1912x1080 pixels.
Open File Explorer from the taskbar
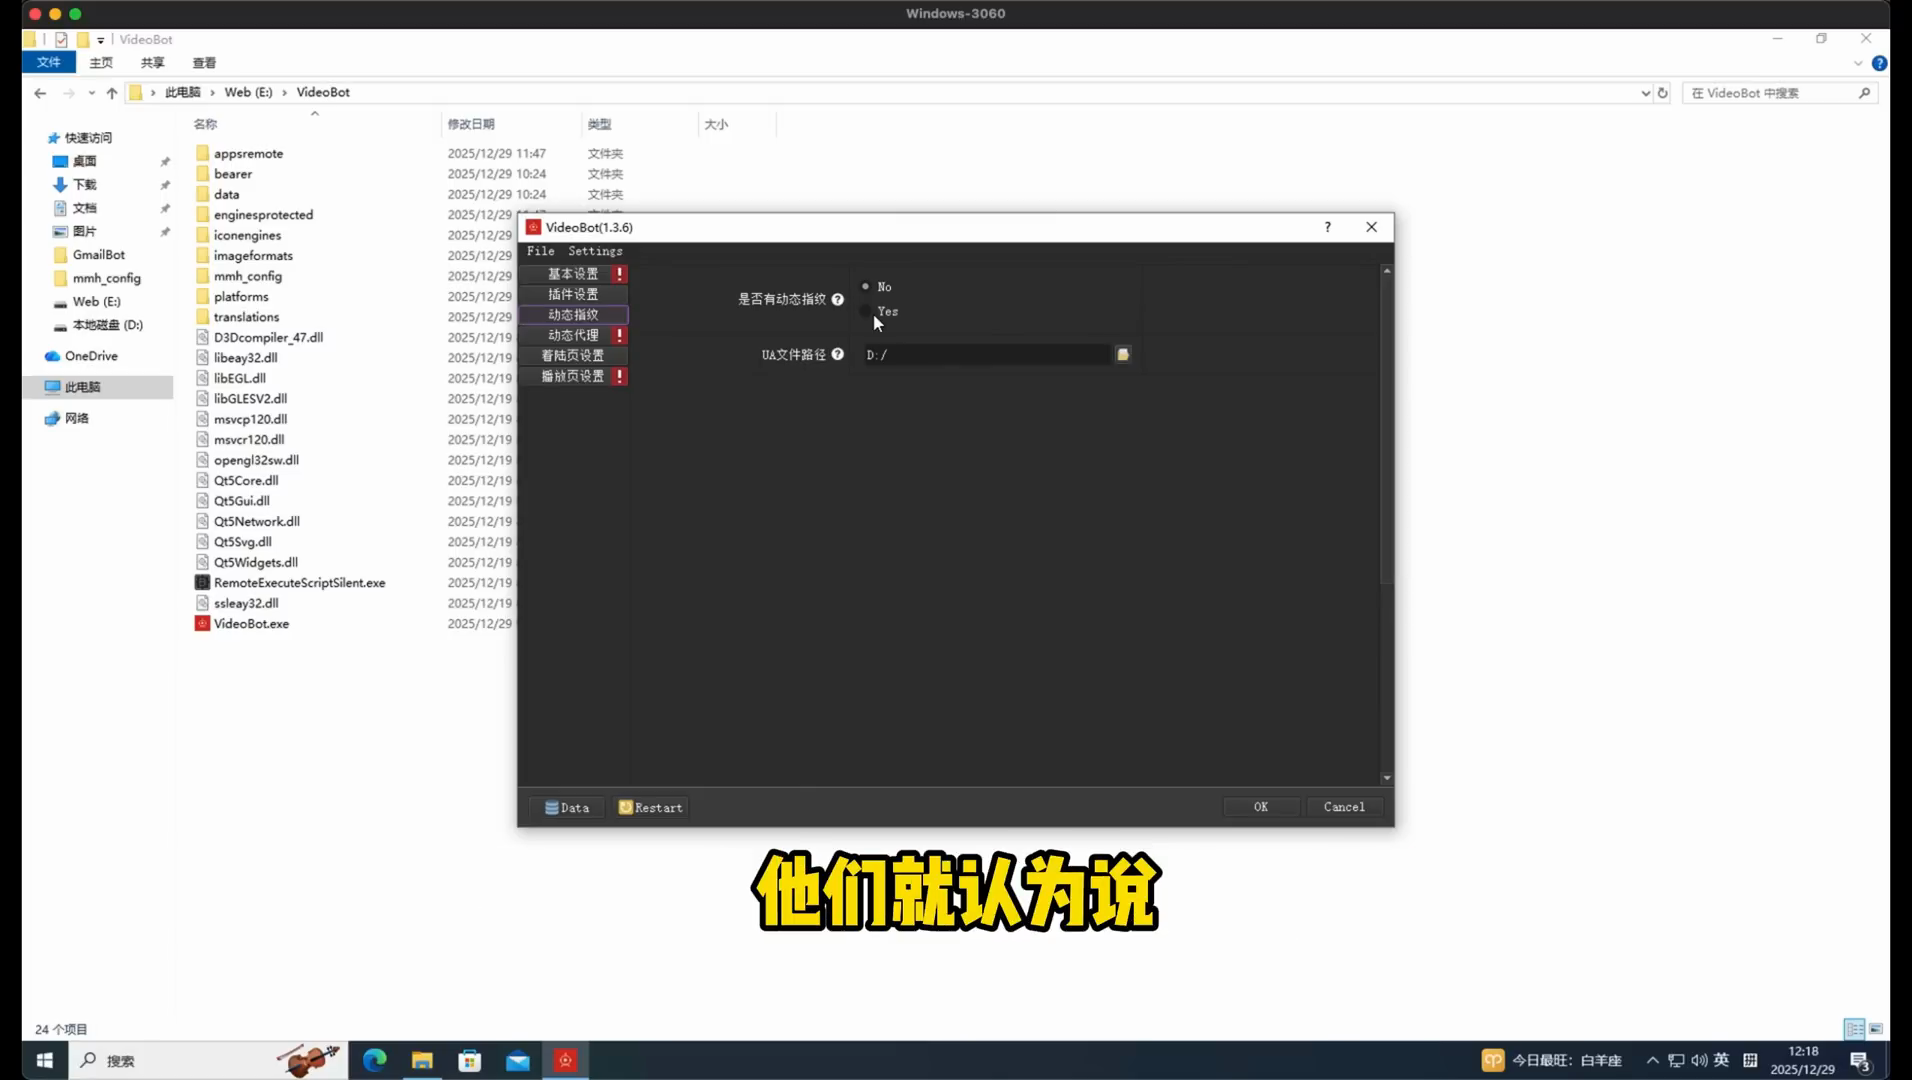tap(422, 1060)
